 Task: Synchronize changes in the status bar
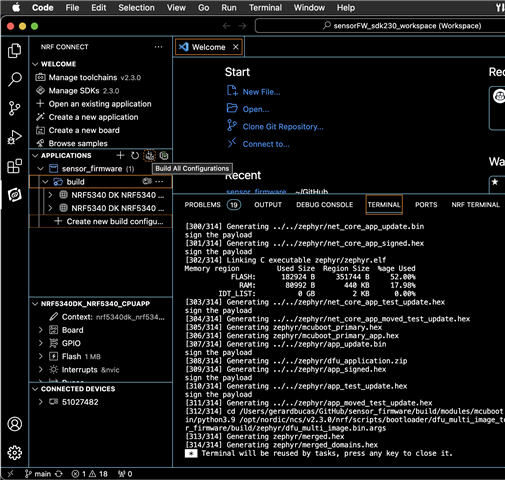(59, 474)
